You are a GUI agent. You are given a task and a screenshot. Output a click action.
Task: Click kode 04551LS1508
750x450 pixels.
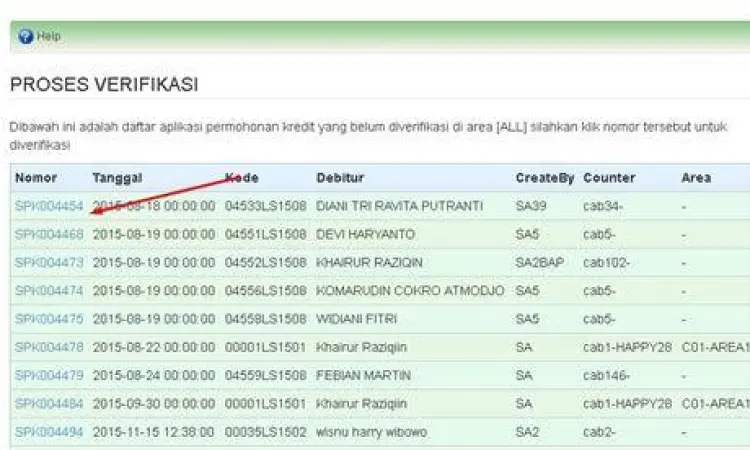click(x=265, y=234)
